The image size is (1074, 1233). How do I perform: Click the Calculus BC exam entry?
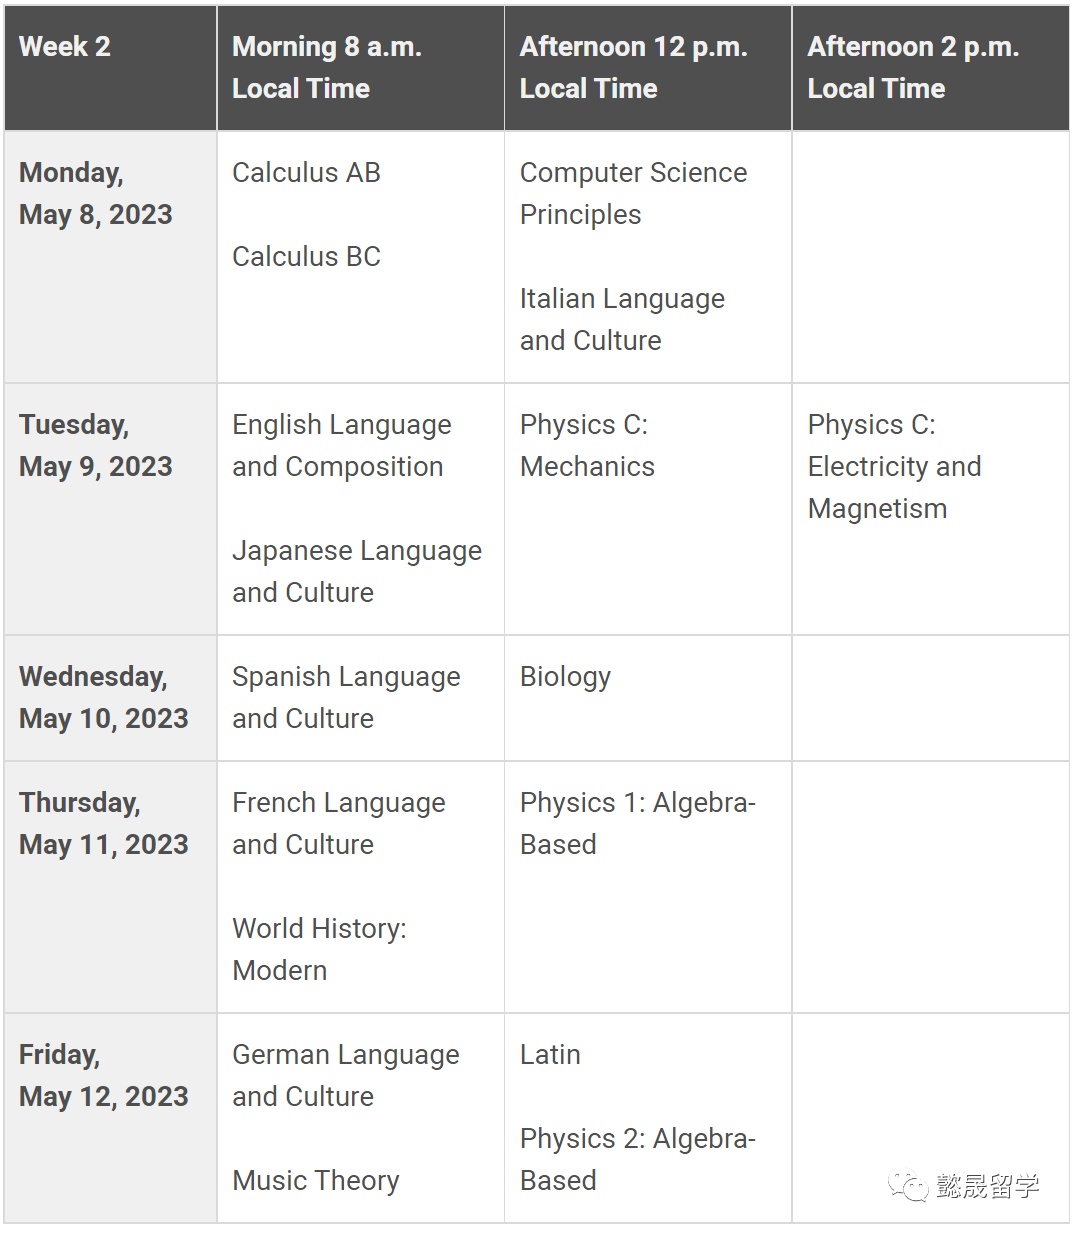coord(306,257)
